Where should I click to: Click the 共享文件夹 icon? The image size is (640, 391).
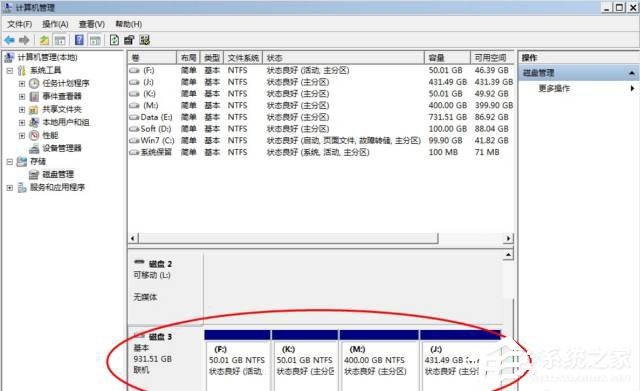click(x=34, y=109)
